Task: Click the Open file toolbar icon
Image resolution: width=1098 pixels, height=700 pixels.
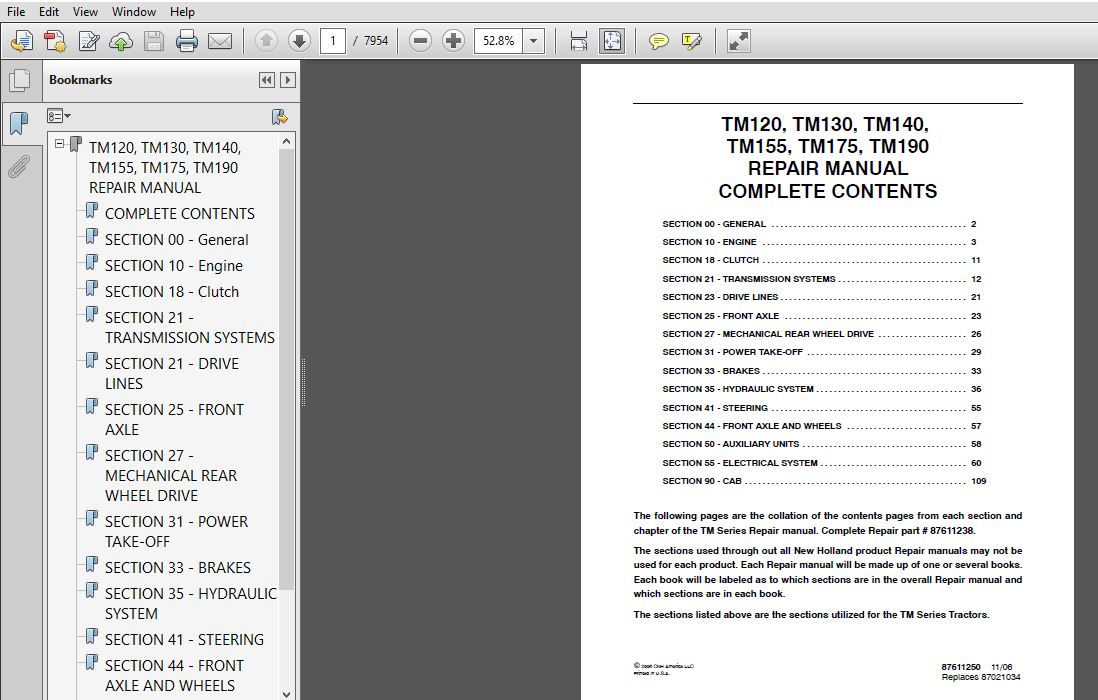Action: pyautogui.click(x=22, y=41)
